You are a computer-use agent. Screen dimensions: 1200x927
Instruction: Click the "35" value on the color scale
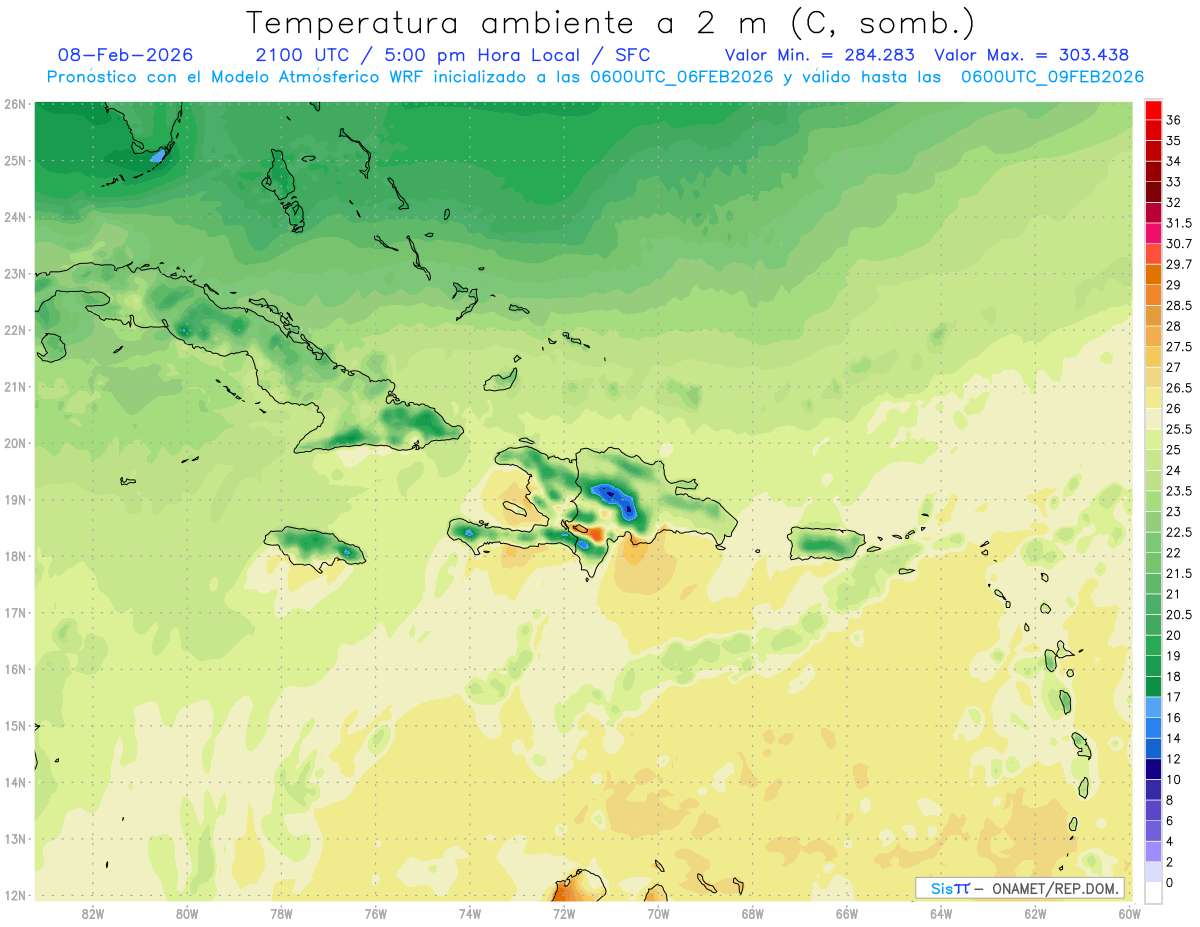[x=1174, y=140]
